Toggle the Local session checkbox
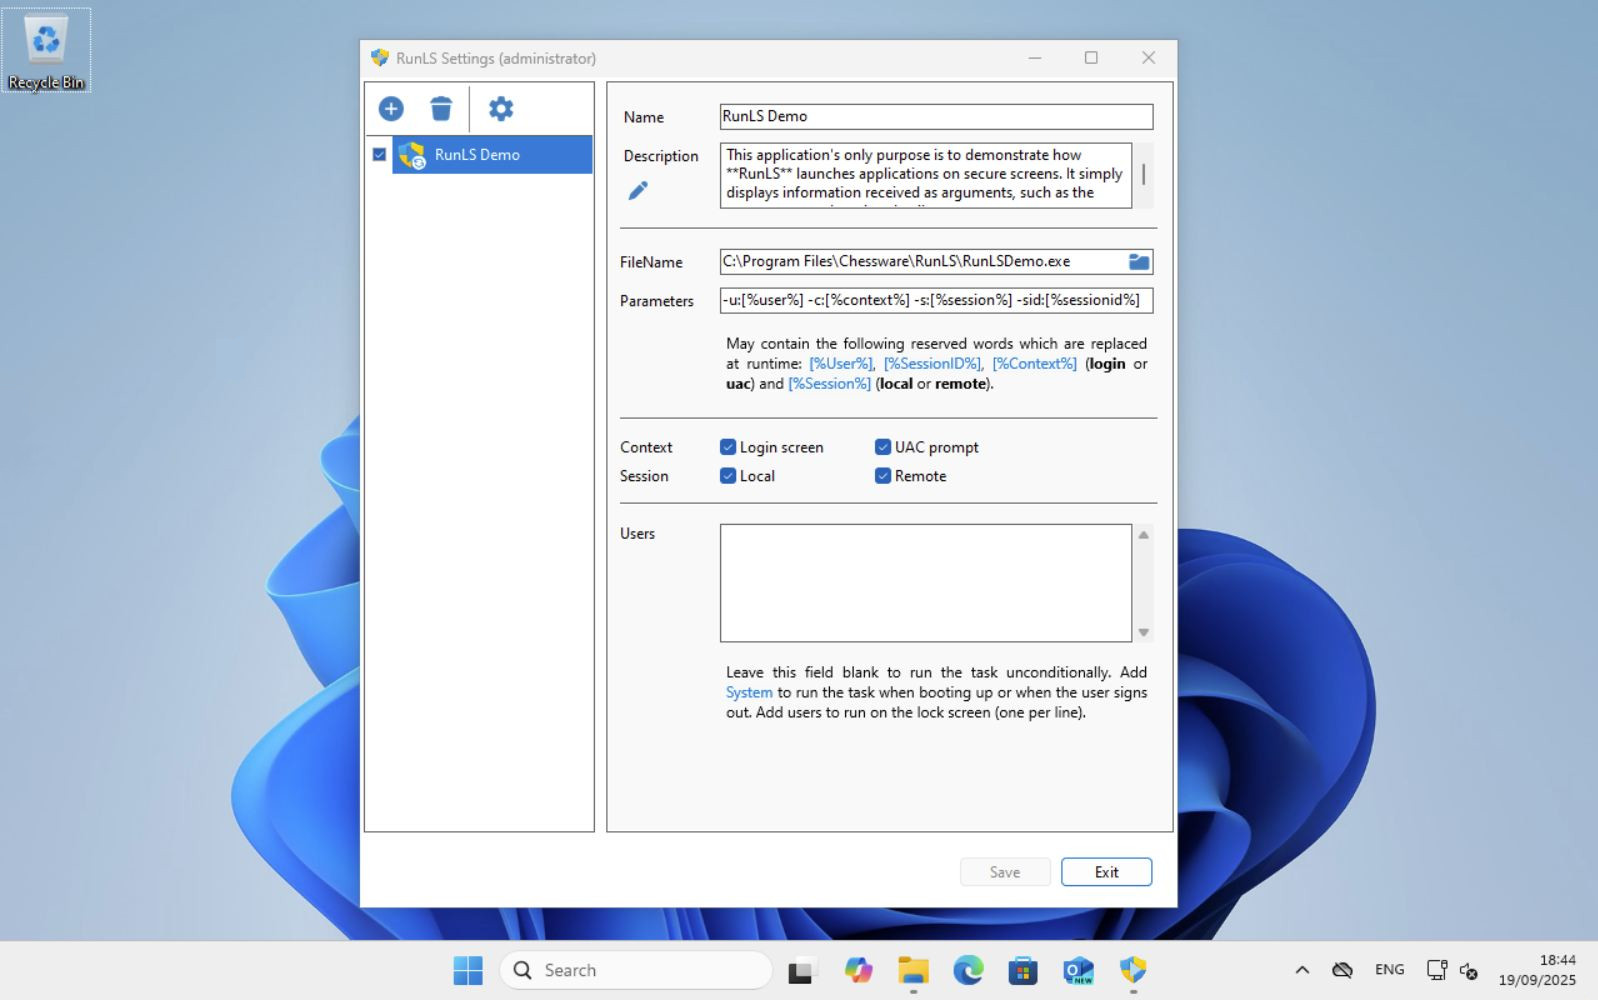Viewport: 1598px width, 1000px height. point(728,476)
